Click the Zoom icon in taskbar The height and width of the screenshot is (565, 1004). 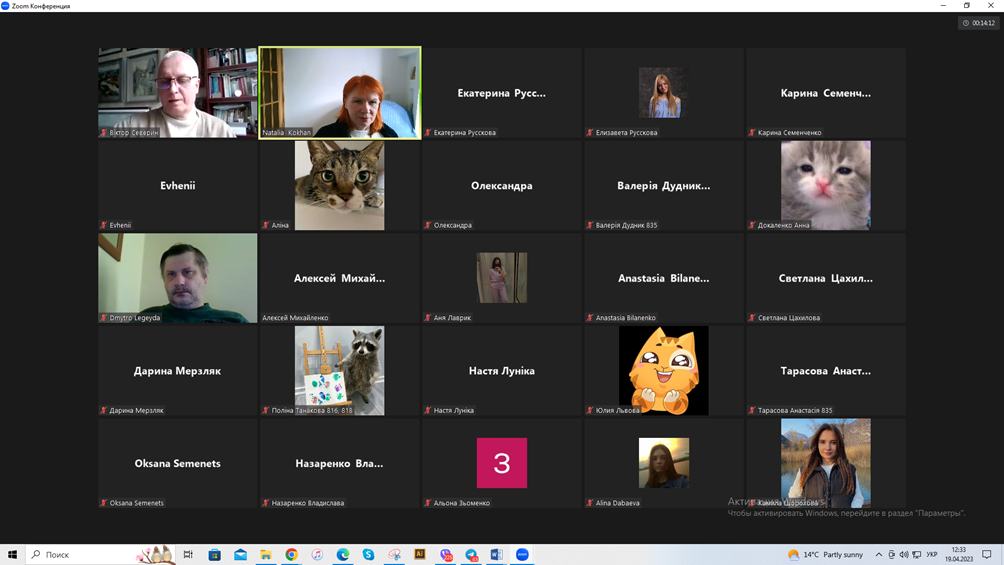tap(522, 554)
